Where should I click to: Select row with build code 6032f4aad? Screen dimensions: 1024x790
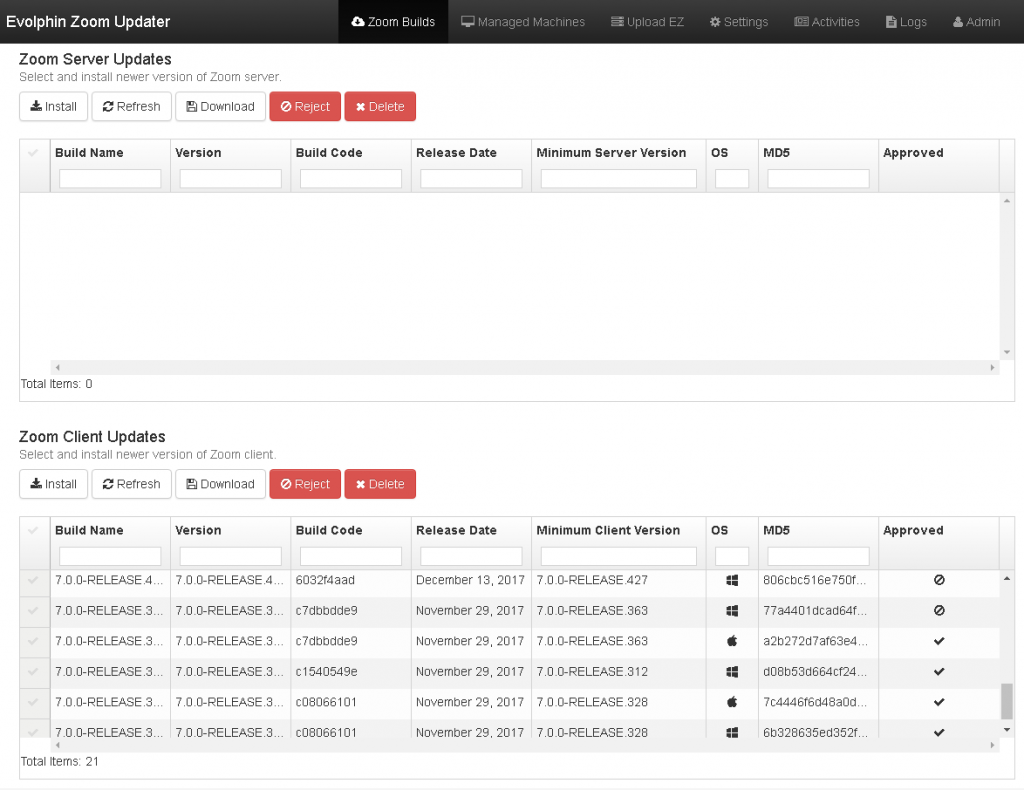(33, 580)
